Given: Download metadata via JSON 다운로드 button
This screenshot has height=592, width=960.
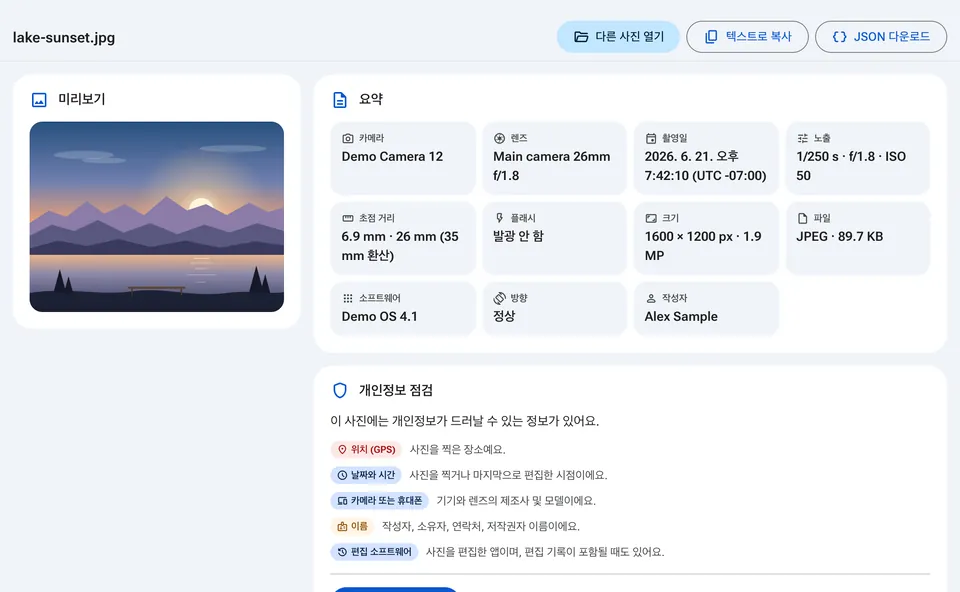Looking at the screenshot, I should (881, 37).
